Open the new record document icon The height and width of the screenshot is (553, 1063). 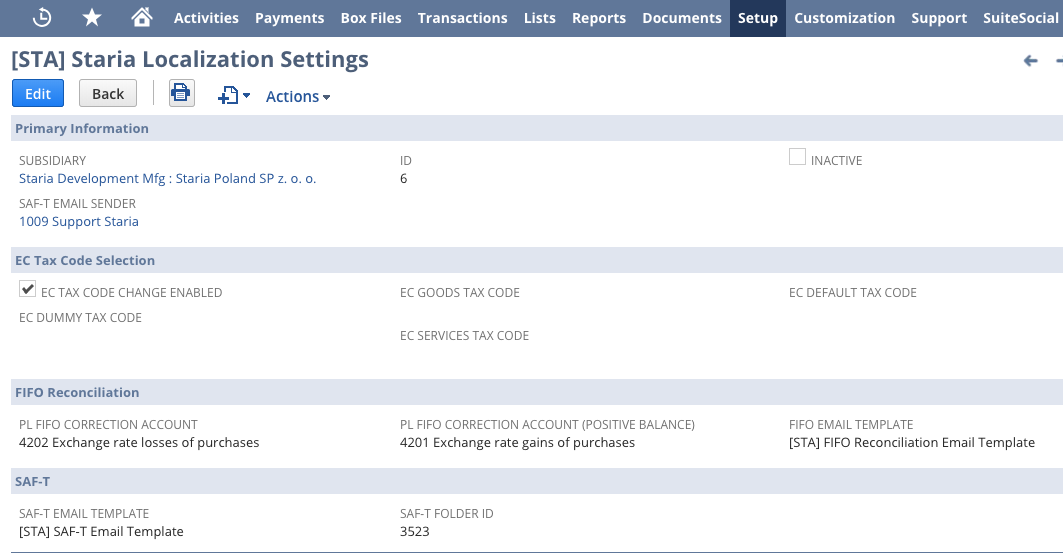click(228, 96)
